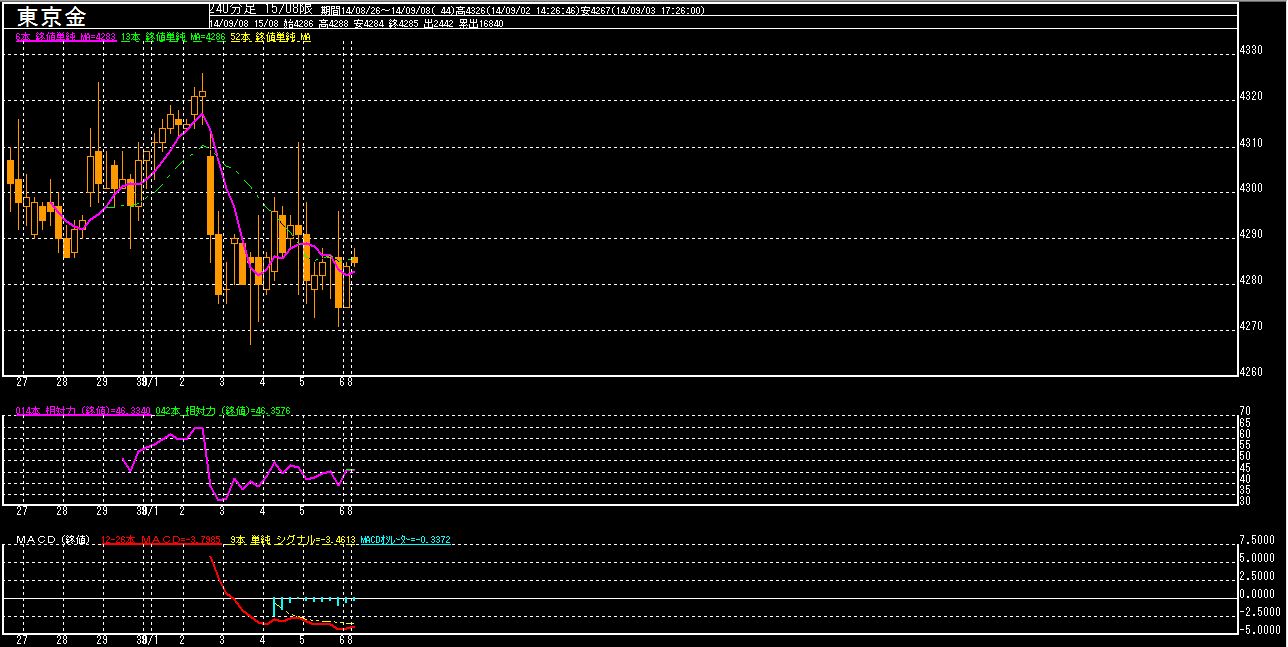Select the 52本 終値単純 MA legend
Screen dimensions: 1288x647
[270, 37]
